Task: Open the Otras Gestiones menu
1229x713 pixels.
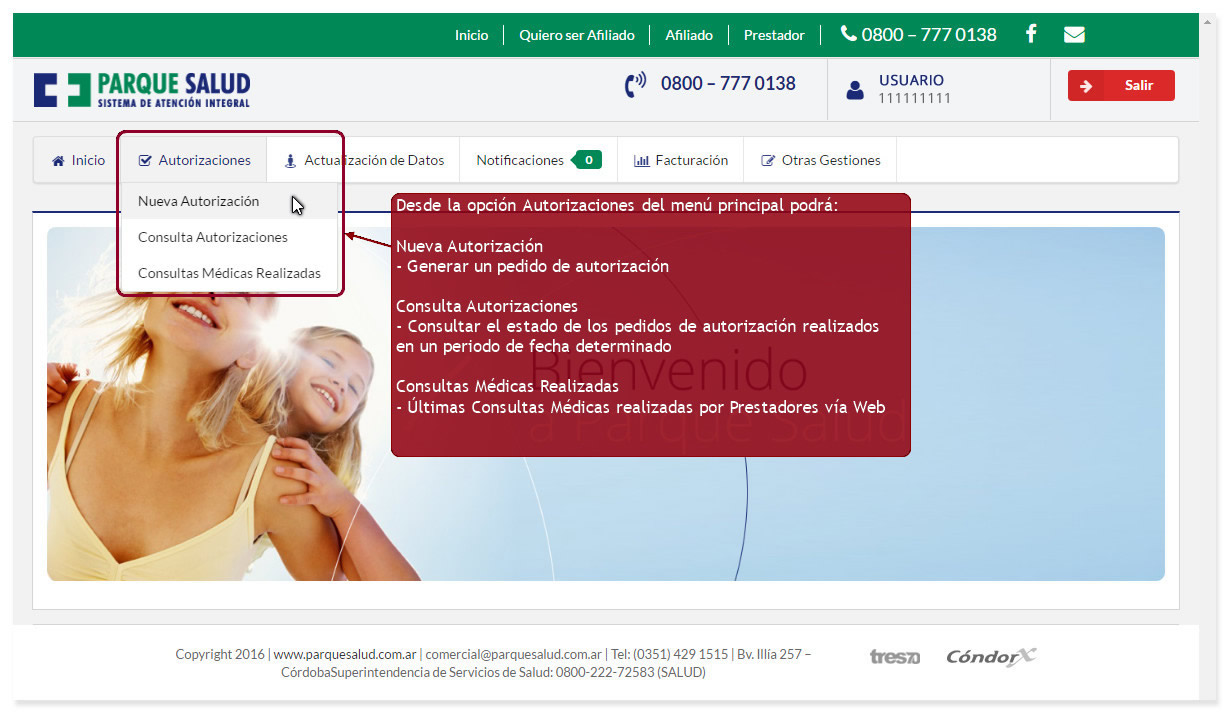Action: coord(820,160)
